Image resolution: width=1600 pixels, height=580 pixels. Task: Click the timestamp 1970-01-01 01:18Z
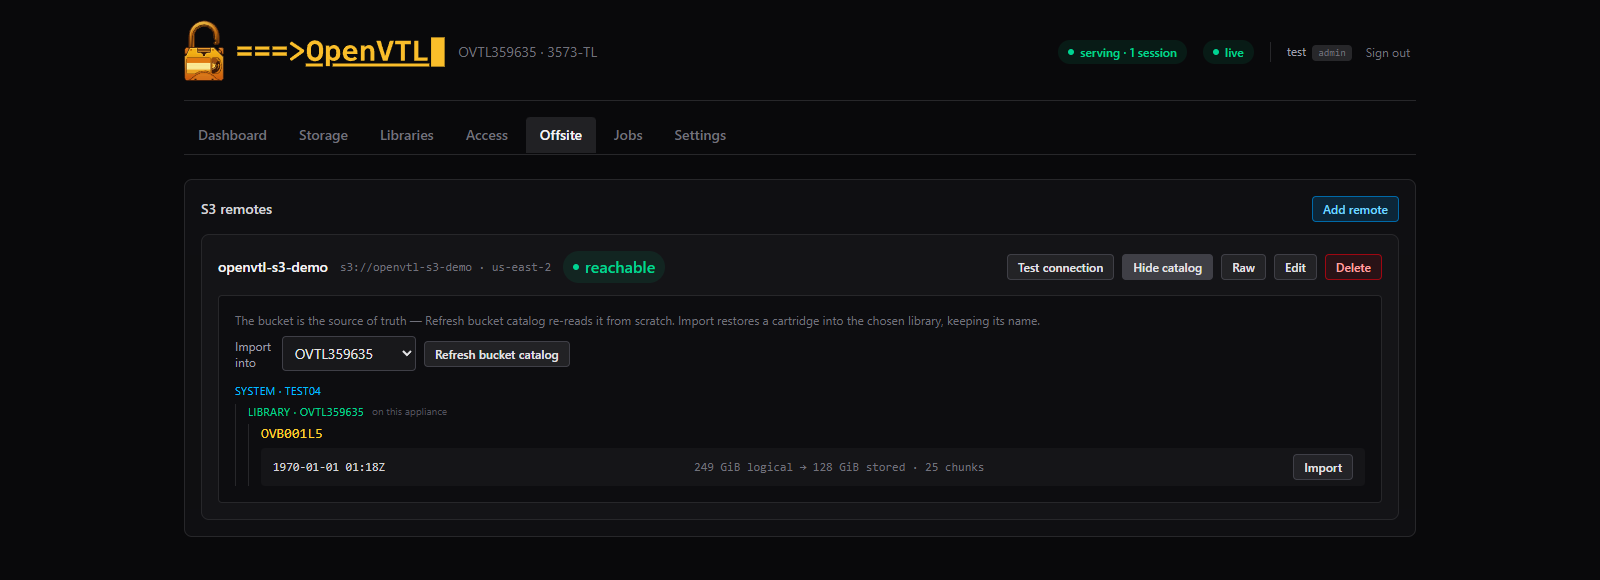tap(329, 467)
